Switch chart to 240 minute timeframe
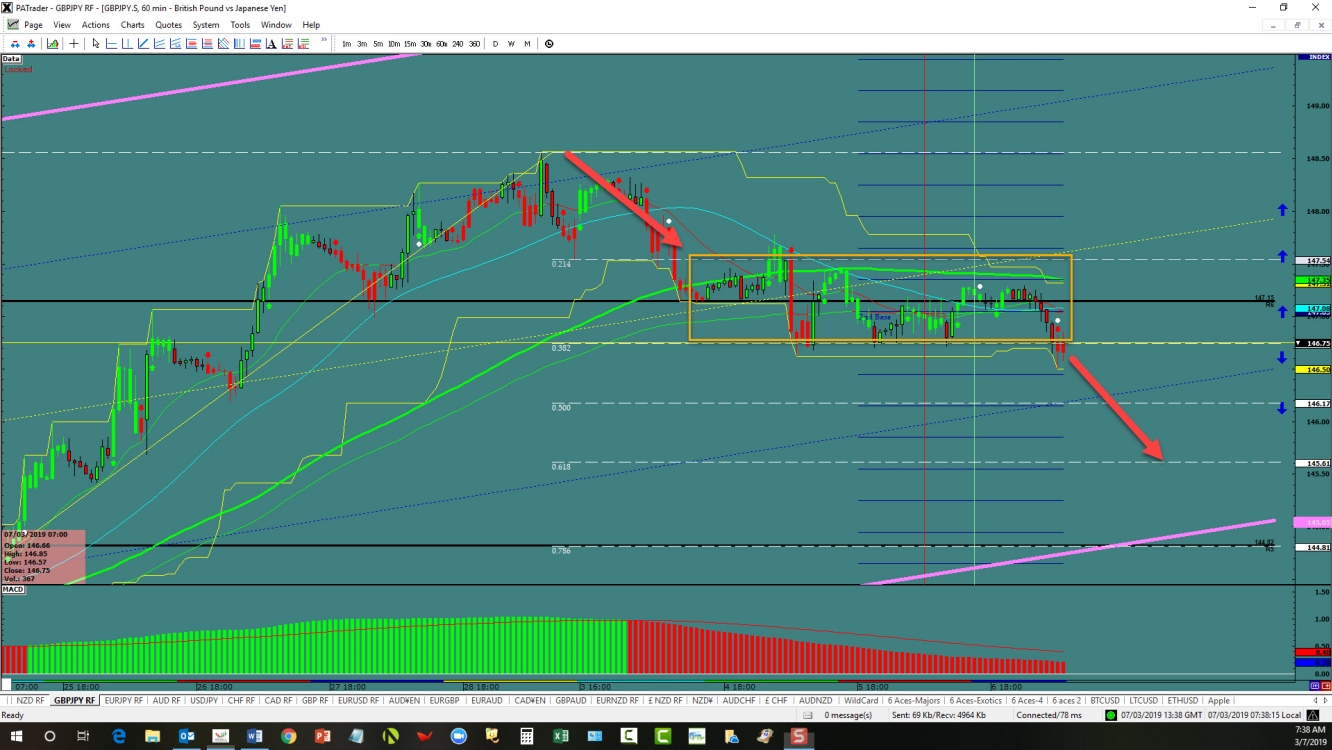 click(x=458, y=43)
